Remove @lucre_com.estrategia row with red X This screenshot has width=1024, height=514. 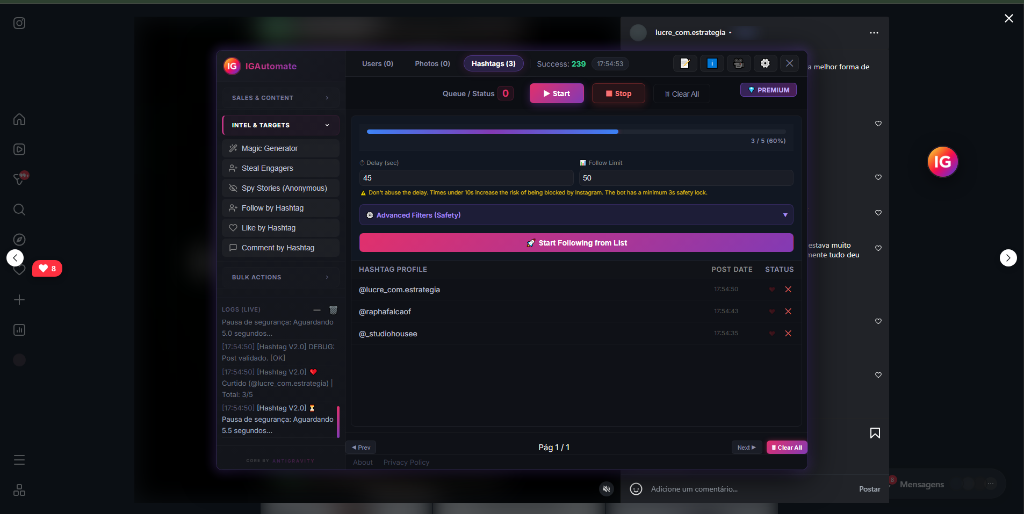point(788,289)
